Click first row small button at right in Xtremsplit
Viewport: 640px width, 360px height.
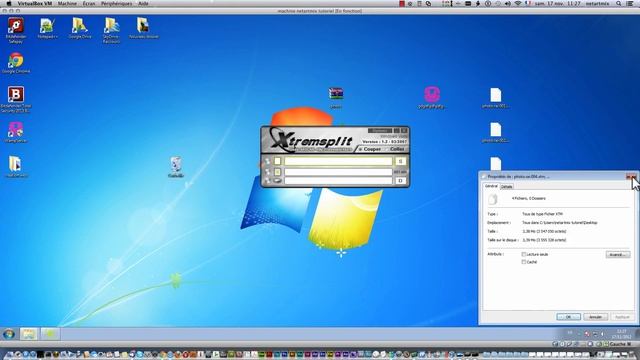click(400, 161)
